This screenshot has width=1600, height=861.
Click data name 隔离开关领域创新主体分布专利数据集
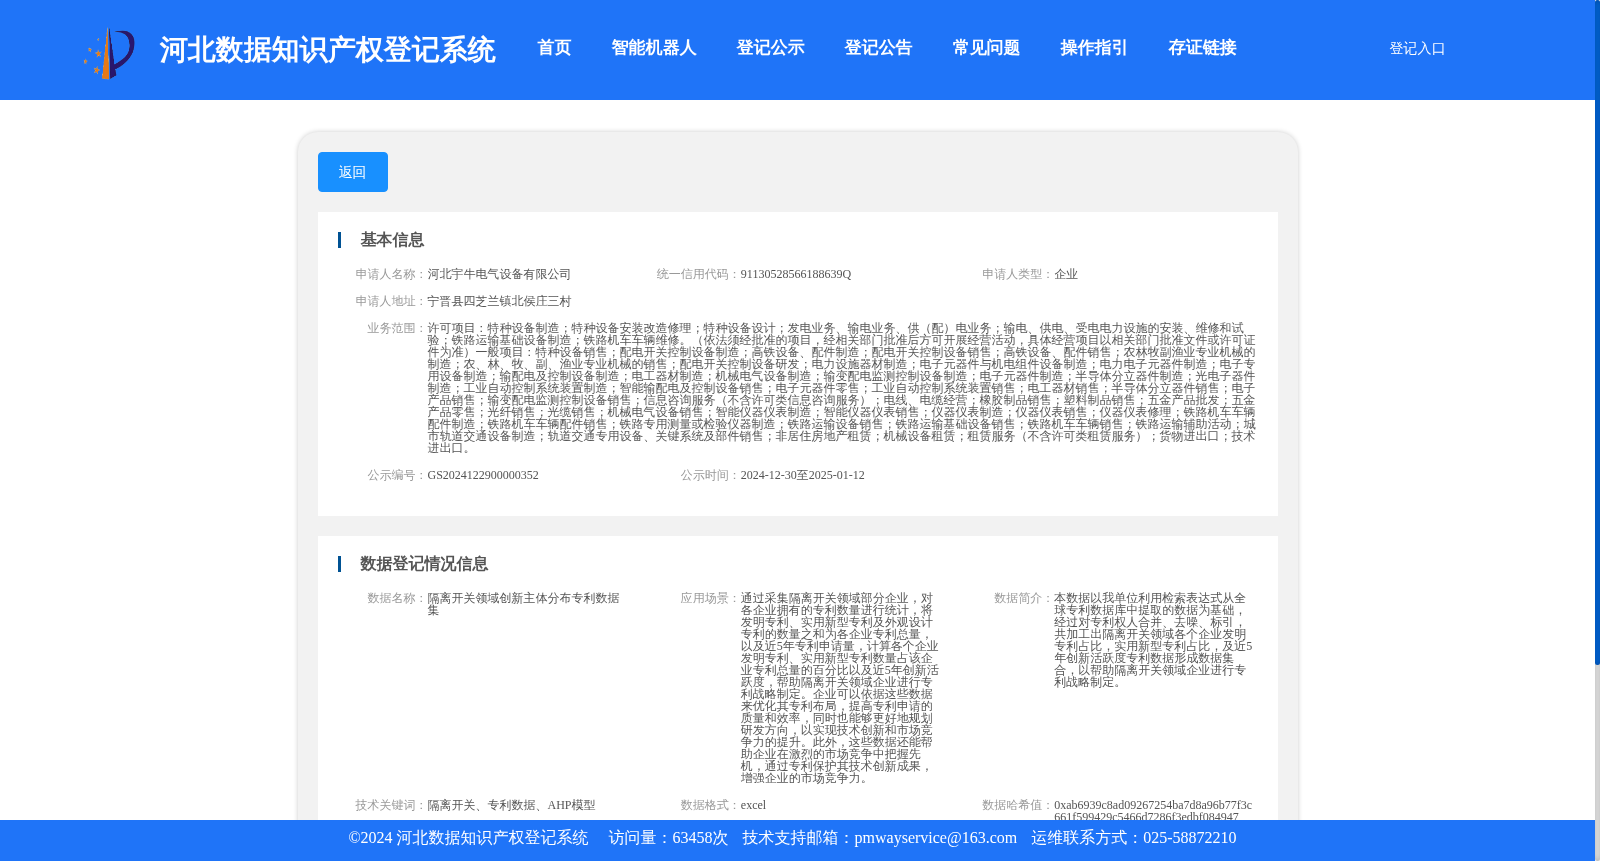523,604
